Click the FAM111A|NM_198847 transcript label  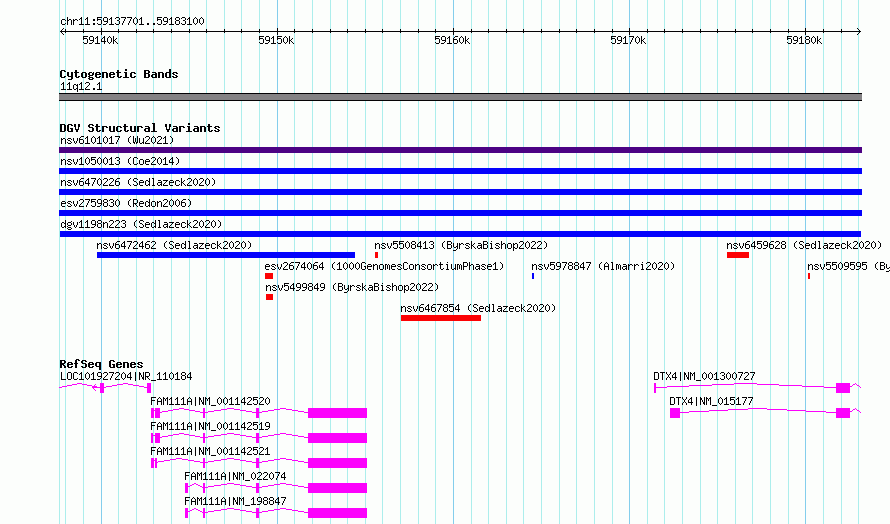click(235, 501)
